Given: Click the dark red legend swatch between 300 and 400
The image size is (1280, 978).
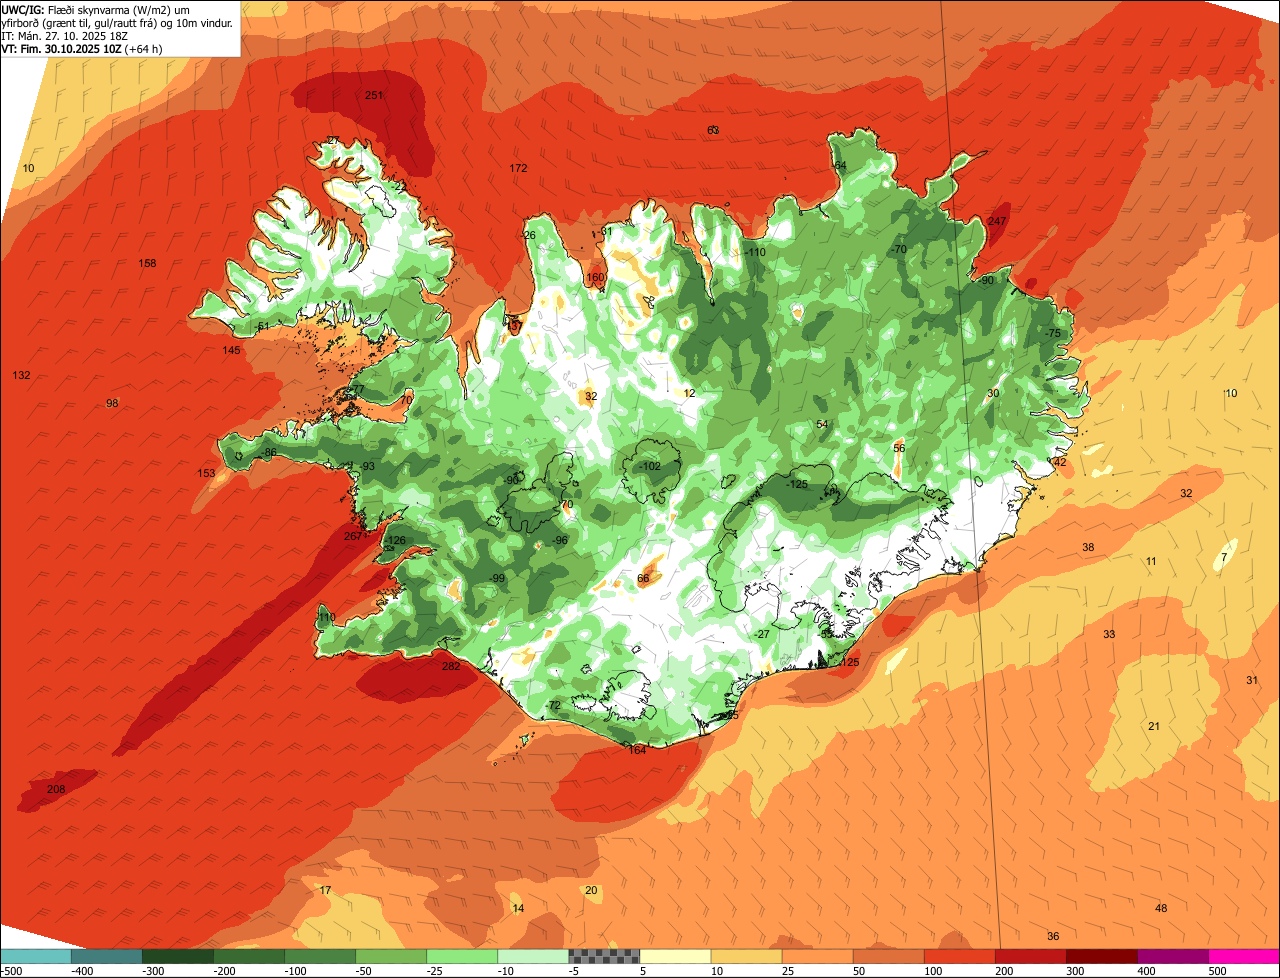Looking at the screenshot, I should pyautogui.click(x=1102, y=956).
